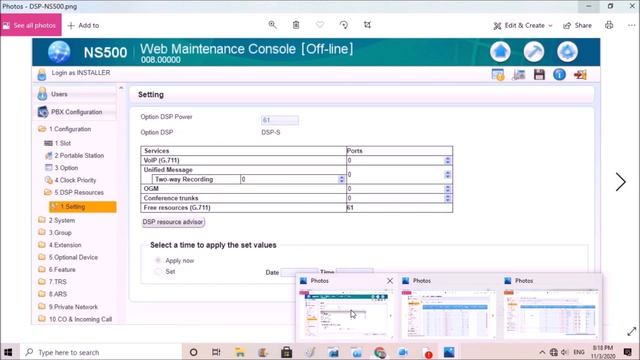Go to the next photo arrow
640x360 pixels.
click(621, 182)
